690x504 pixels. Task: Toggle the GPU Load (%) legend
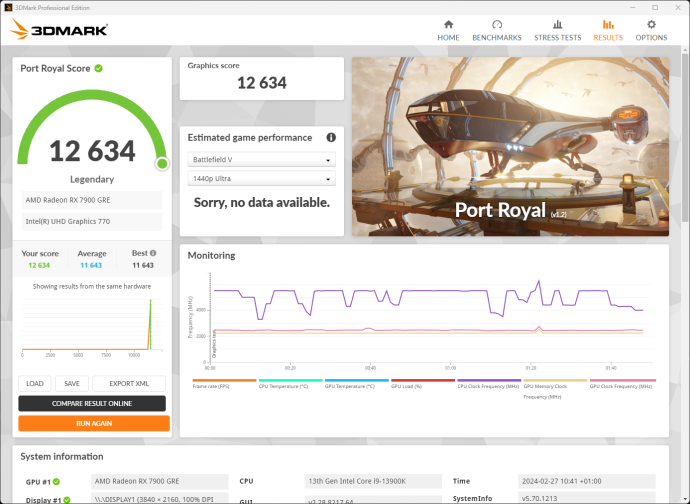tap(423, 383)
